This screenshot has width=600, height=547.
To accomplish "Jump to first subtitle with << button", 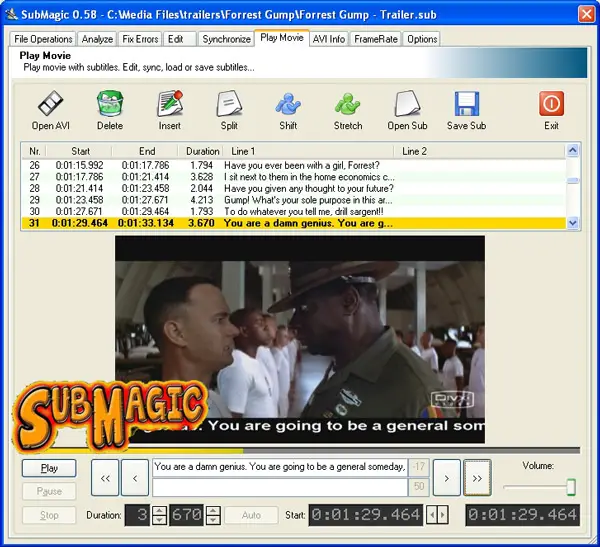I will [x=105, y=478].
